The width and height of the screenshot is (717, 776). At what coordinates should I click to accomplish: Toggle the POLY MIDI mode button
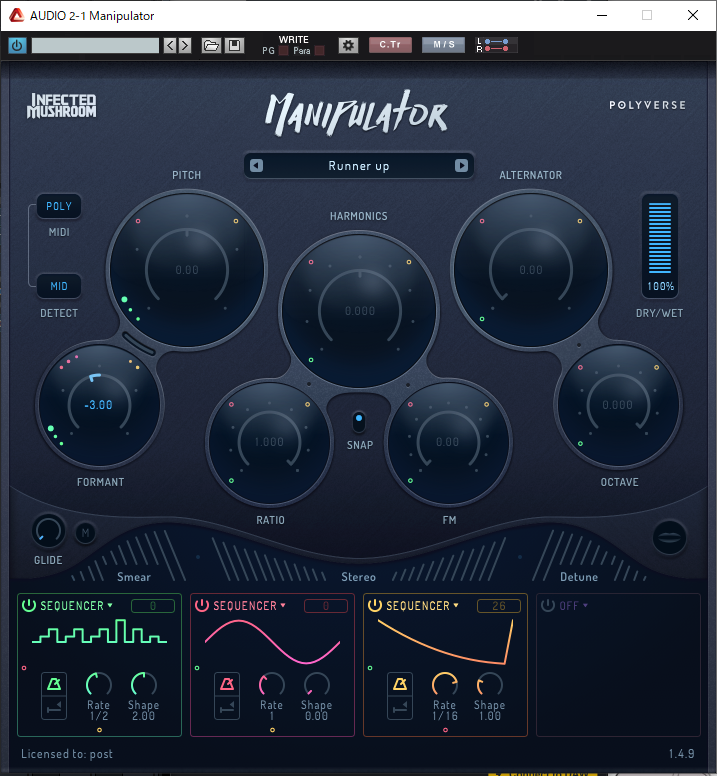point(59,206)
